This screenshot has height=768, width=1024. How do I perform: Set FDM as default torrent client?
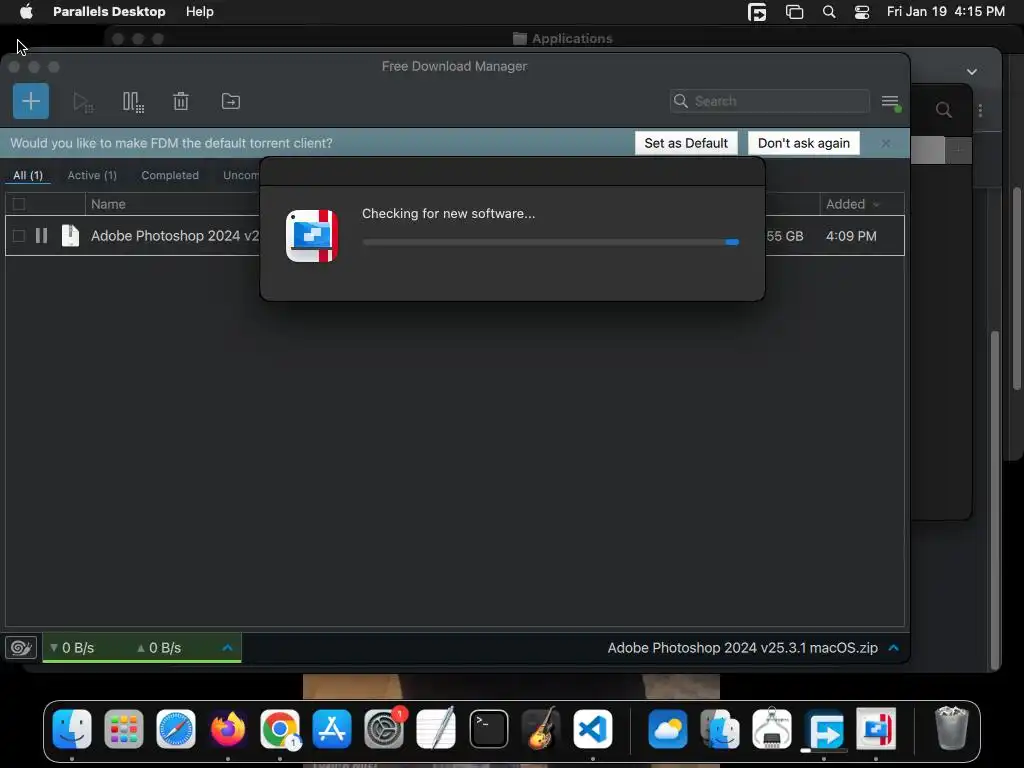(686, 143)
